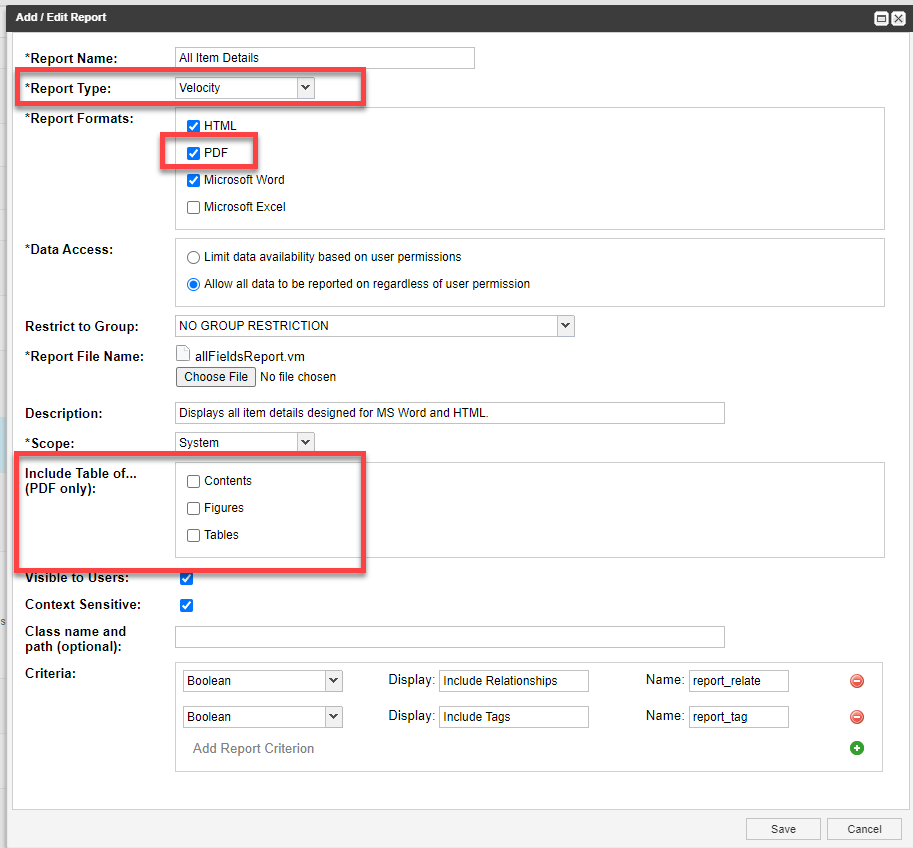913x848 pixels.
Task: Enable the Microsoft Excel format checkbox
Action: [x=193, y=207]
